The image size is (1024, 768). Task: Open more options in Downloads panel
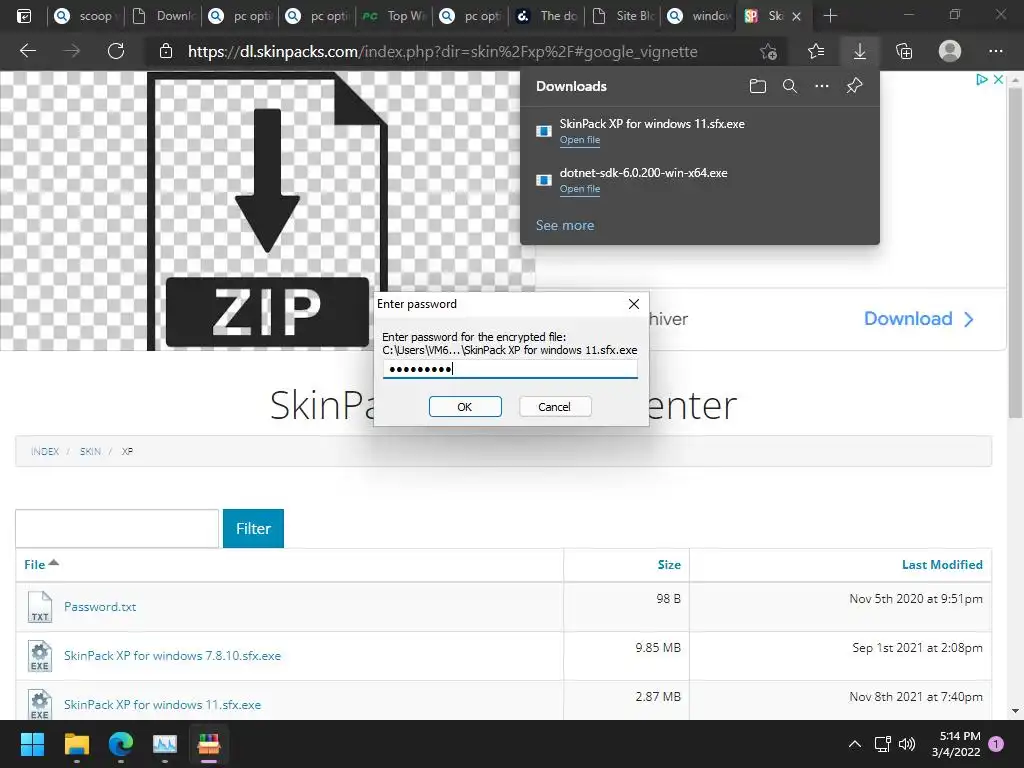pos(822,86)
